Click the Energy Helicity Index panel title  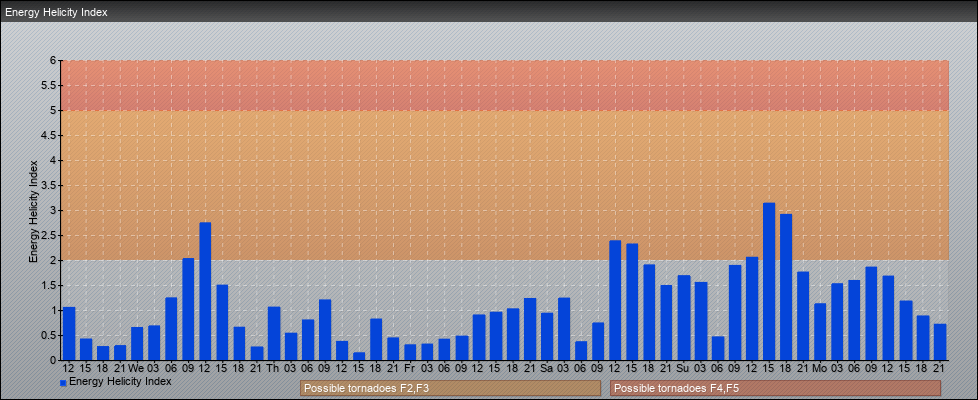56,12
